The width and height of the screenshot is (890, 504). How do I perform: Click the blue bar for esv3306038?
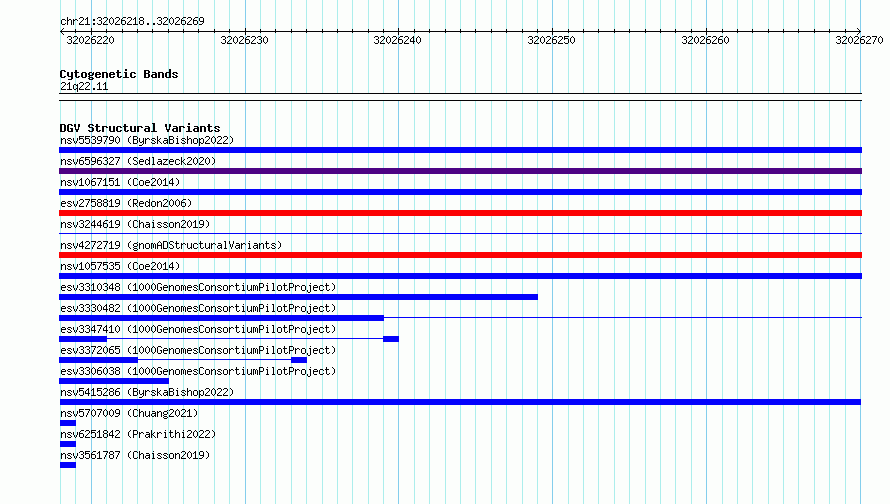pyautogui.click(x=114, y=381)
